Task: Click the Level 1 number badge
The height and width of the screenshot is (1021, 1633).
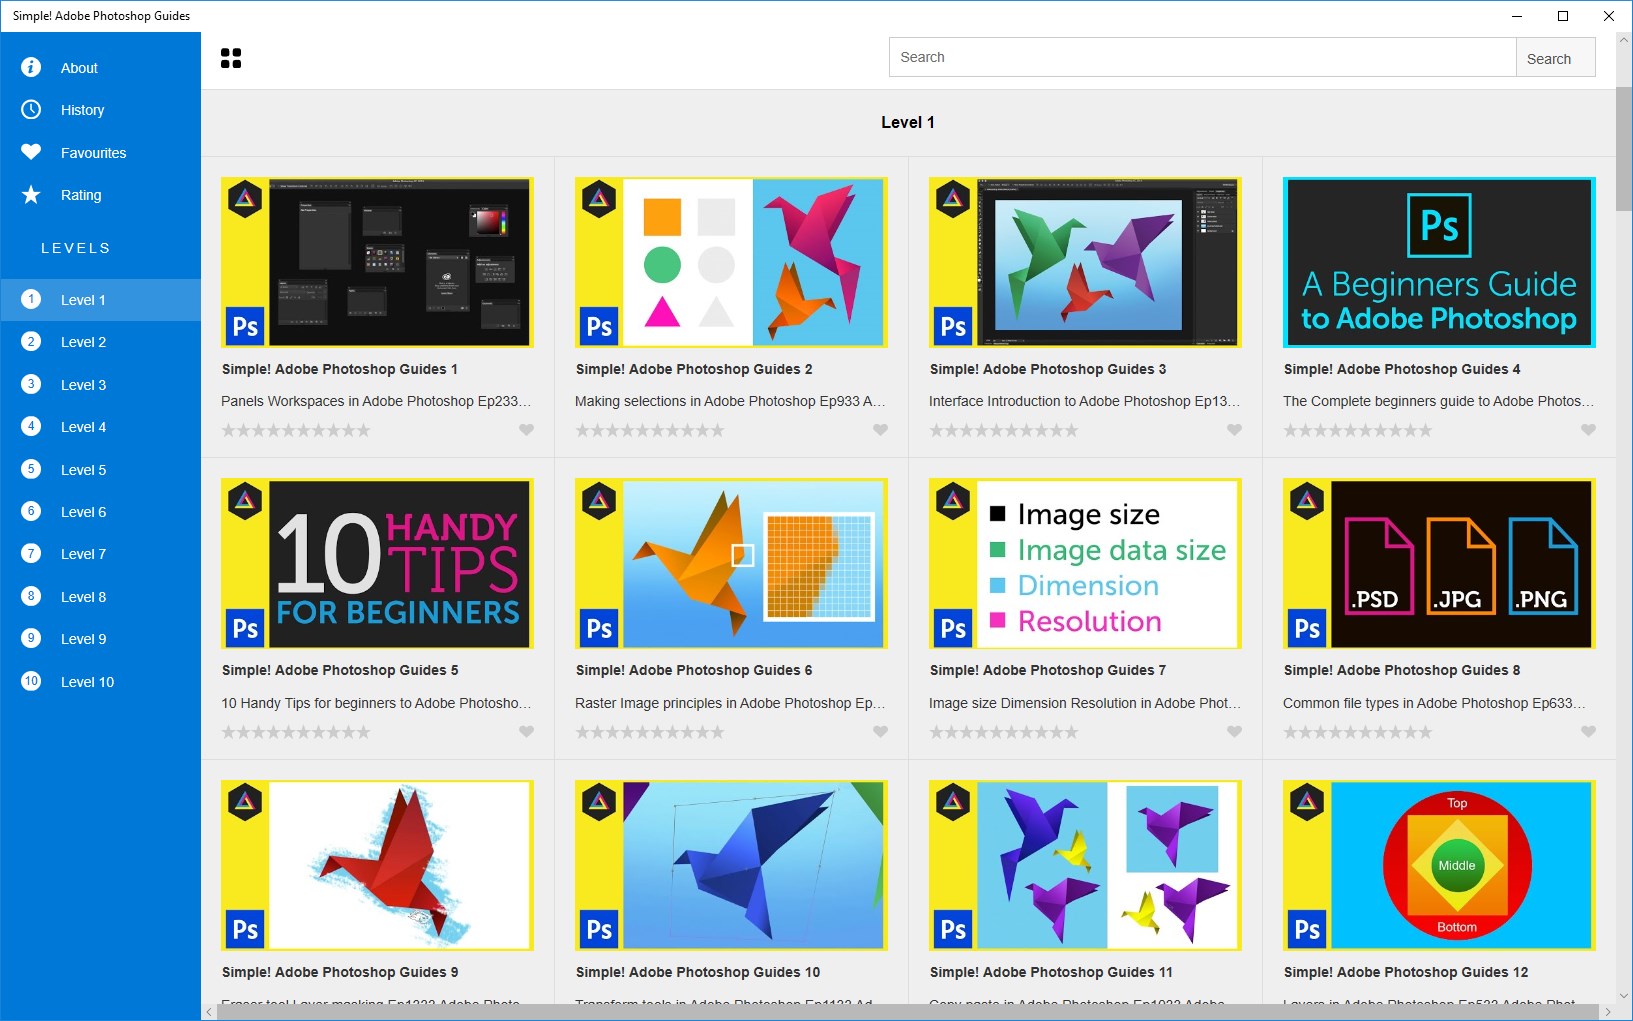Action: point(31,299)
